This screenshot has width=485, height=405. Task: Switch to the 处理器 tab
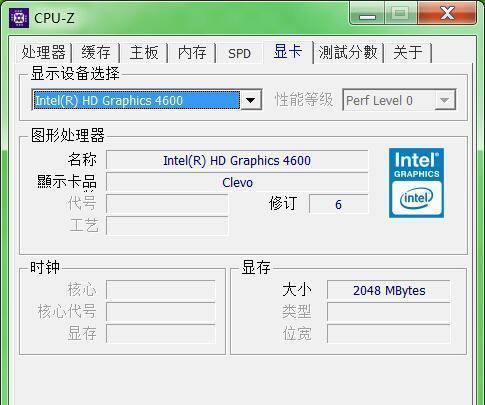[43, 53]
